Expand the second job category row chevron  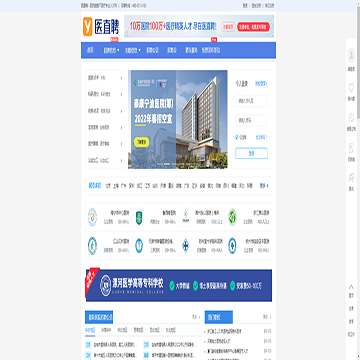pyautogui.click(x=121, y=94)
